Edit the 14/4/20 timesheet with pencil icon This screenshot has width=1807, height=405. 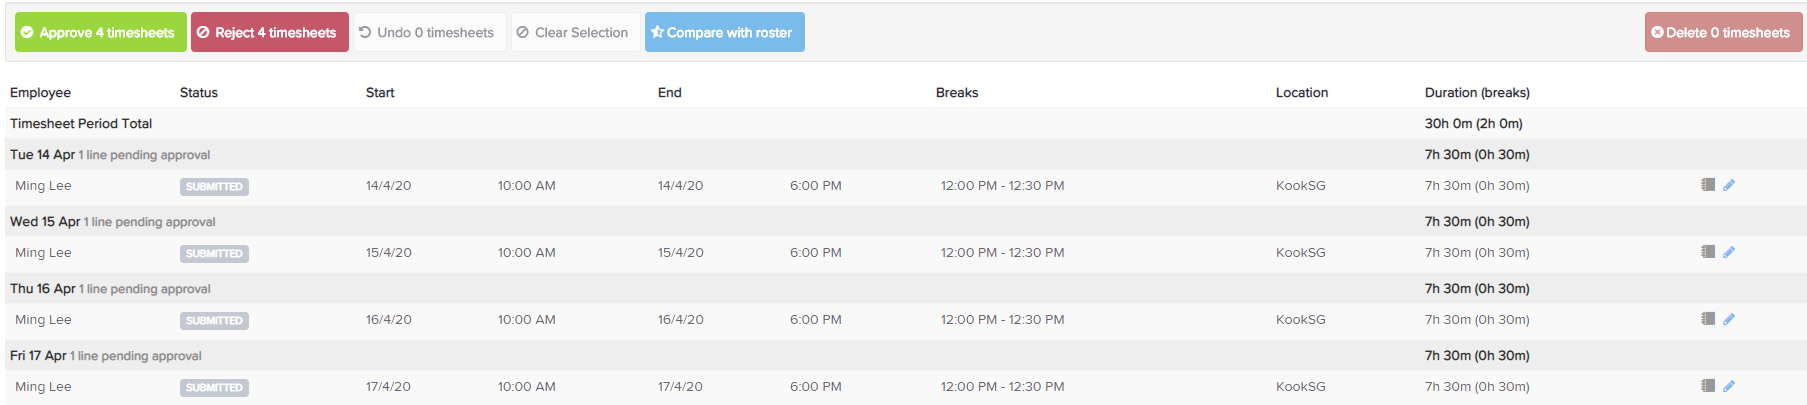(1729, 185)
